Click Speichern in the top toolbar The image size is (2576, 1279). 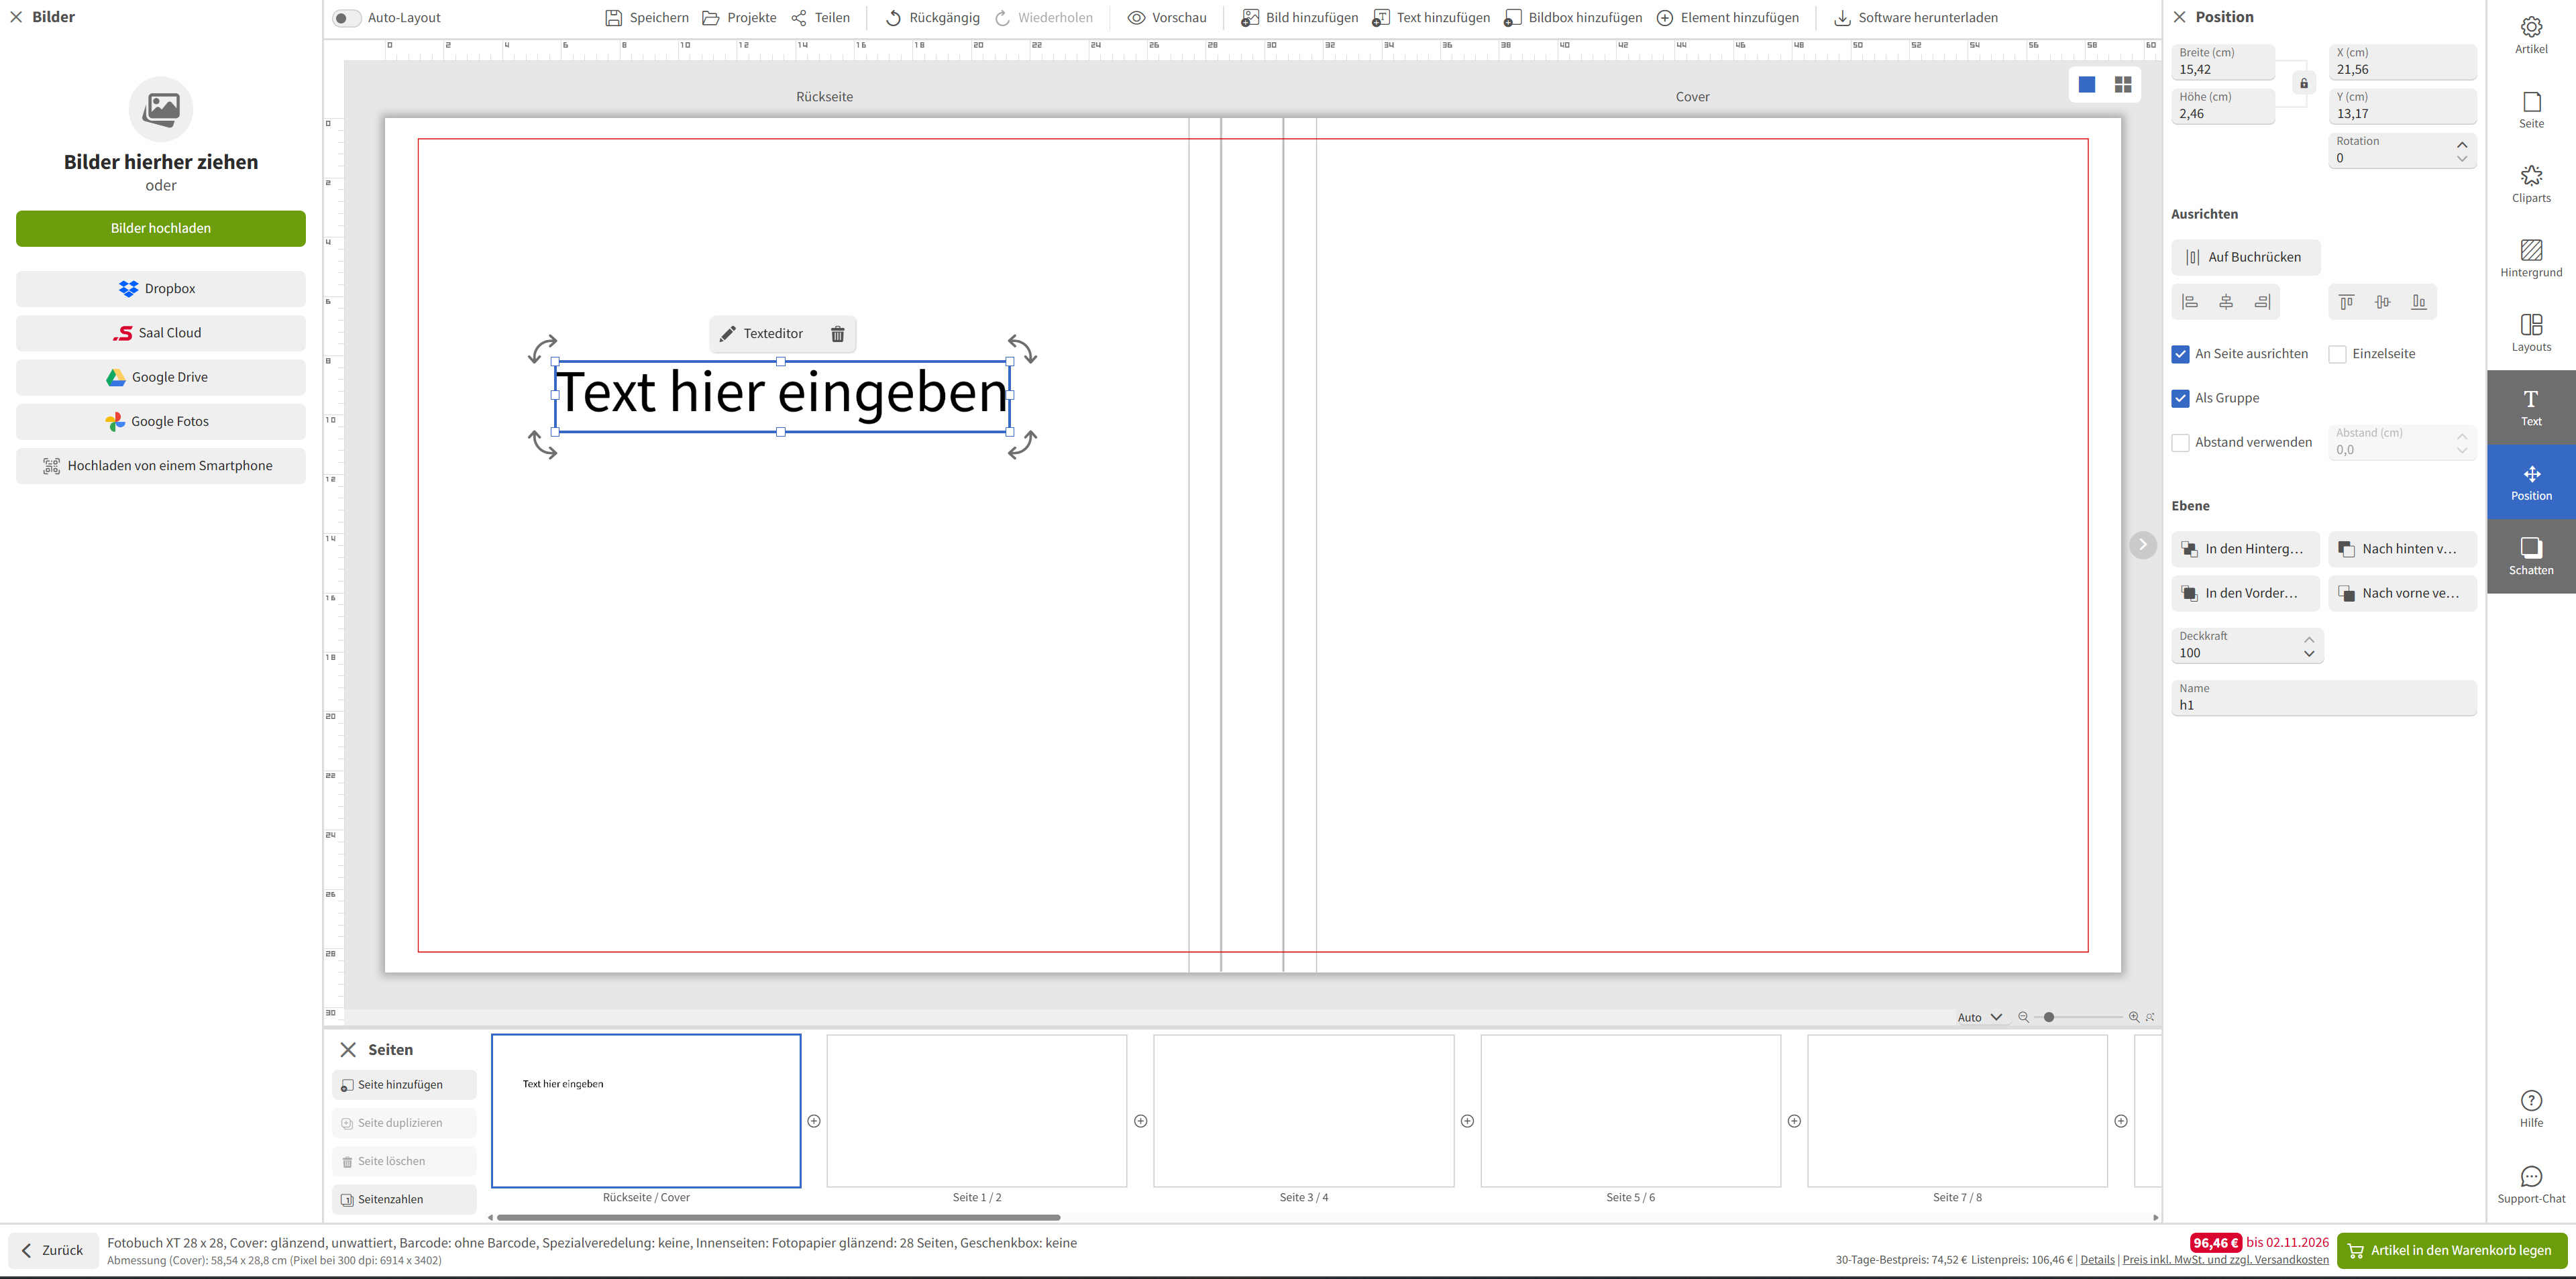click(647, 18)
